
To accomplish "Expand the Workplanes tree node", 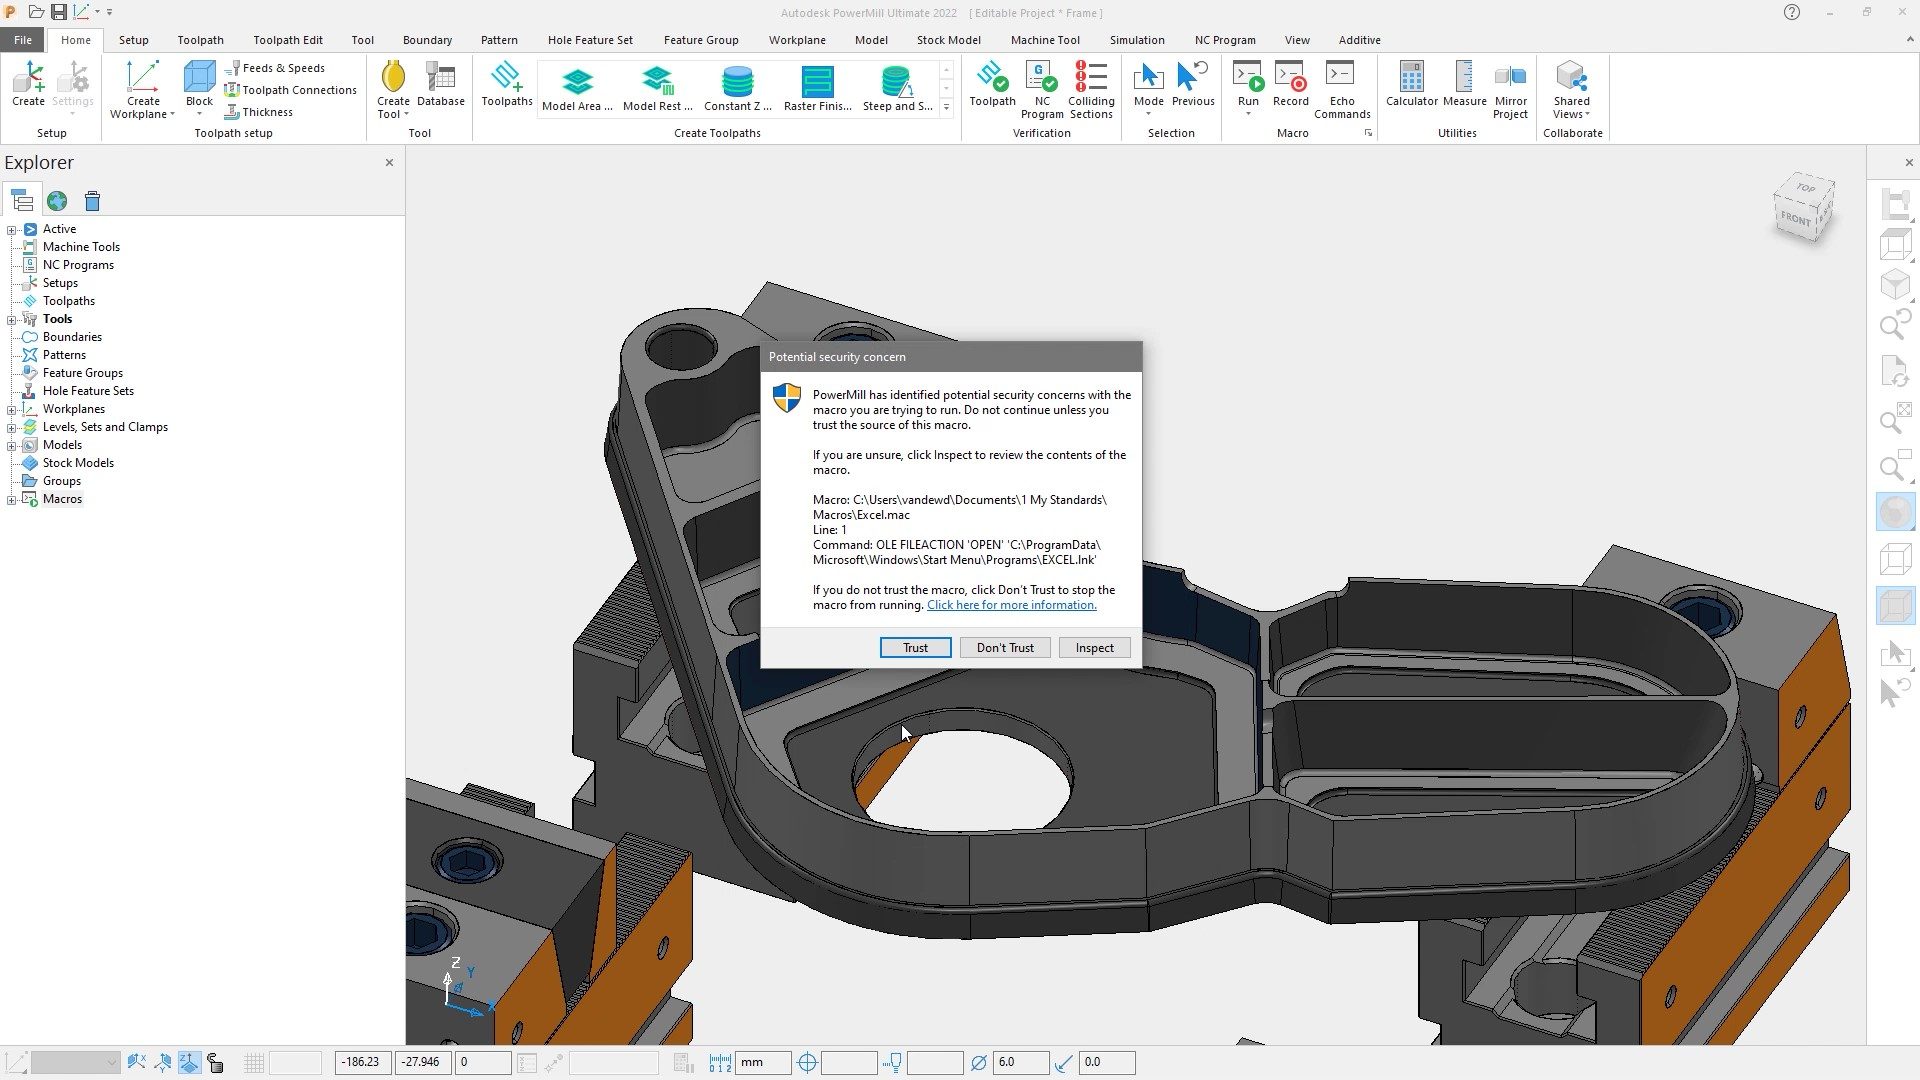I will (11, 409).
